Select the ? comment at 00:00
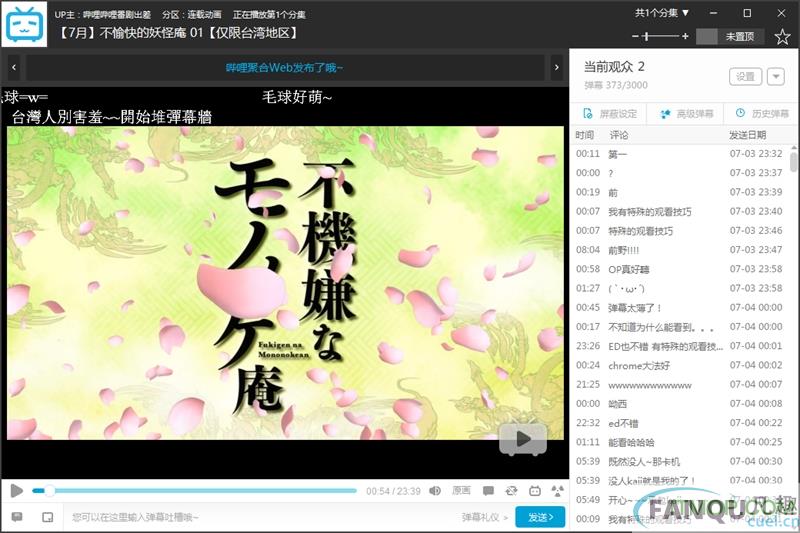800x533 pixels. point(681,173)
